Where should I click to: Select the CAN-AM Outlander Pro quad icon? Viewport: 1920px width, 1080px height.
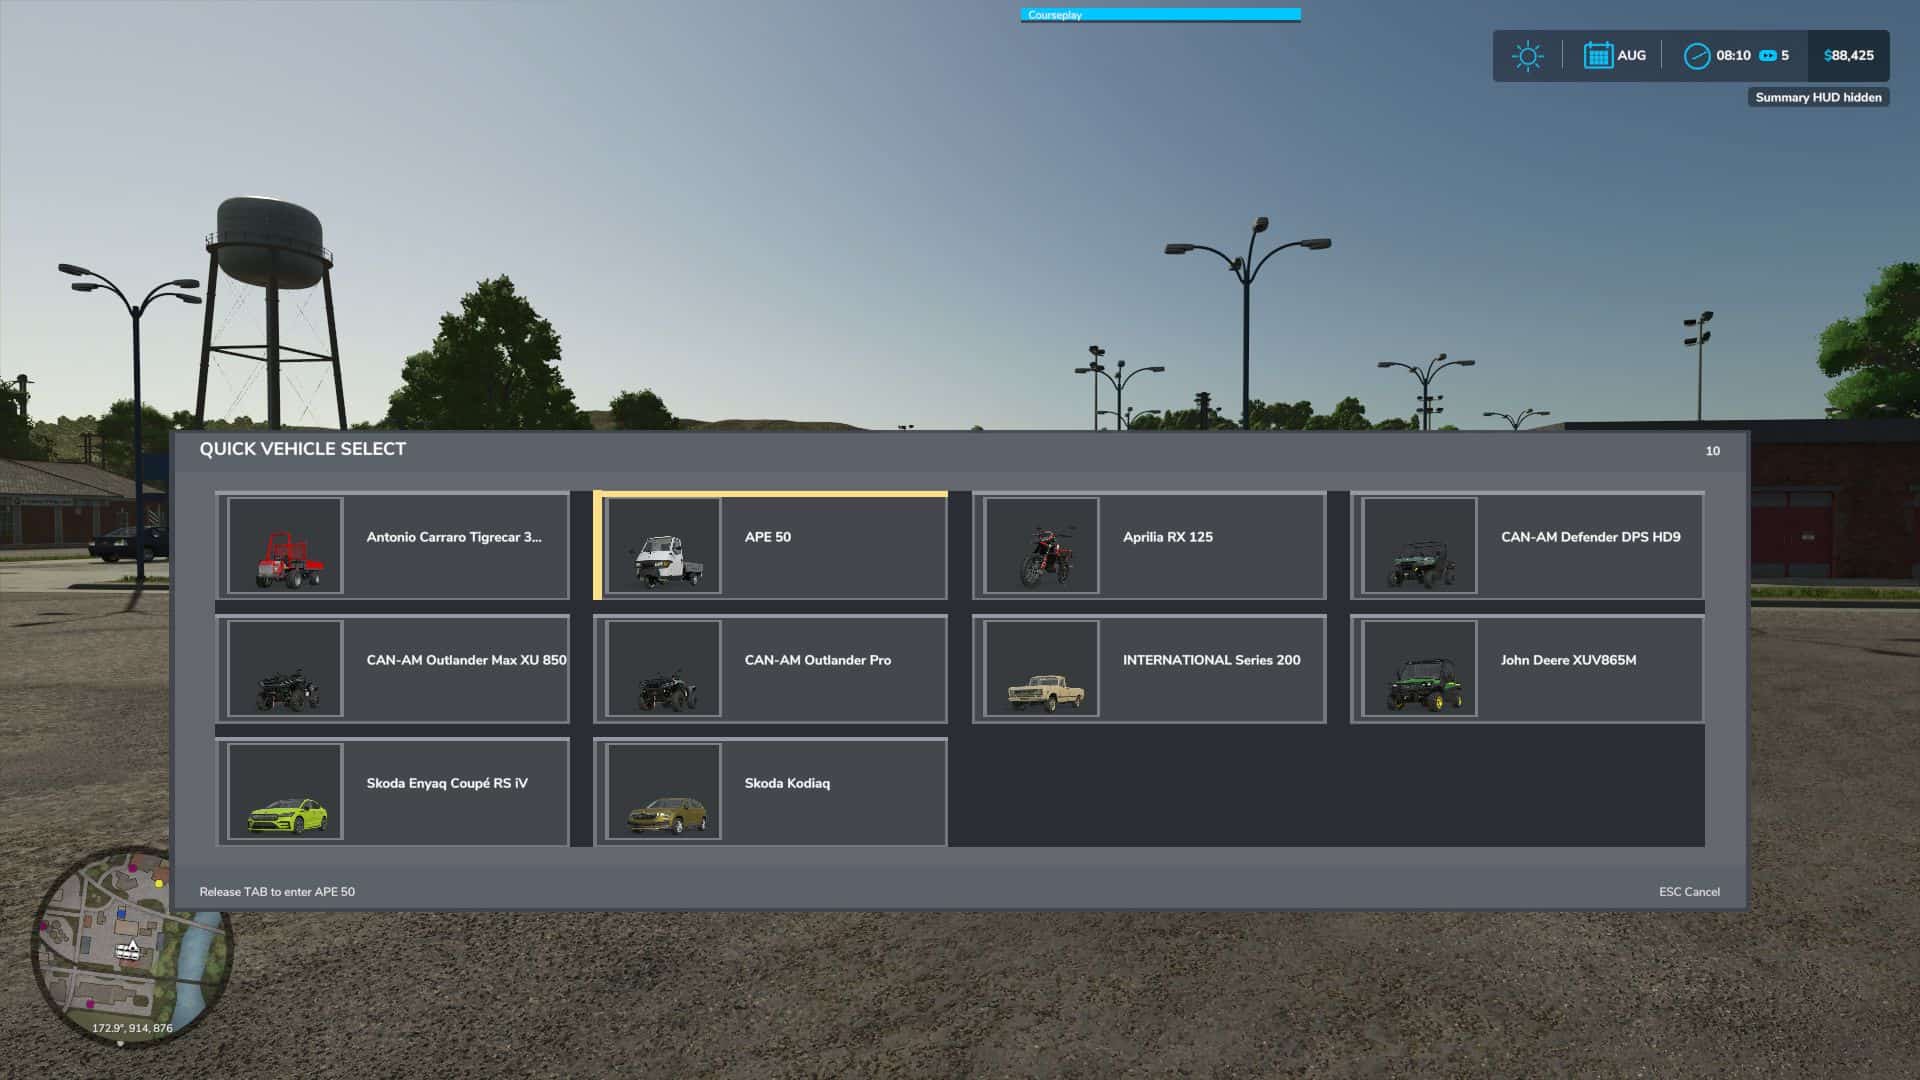tap(664, 668)
